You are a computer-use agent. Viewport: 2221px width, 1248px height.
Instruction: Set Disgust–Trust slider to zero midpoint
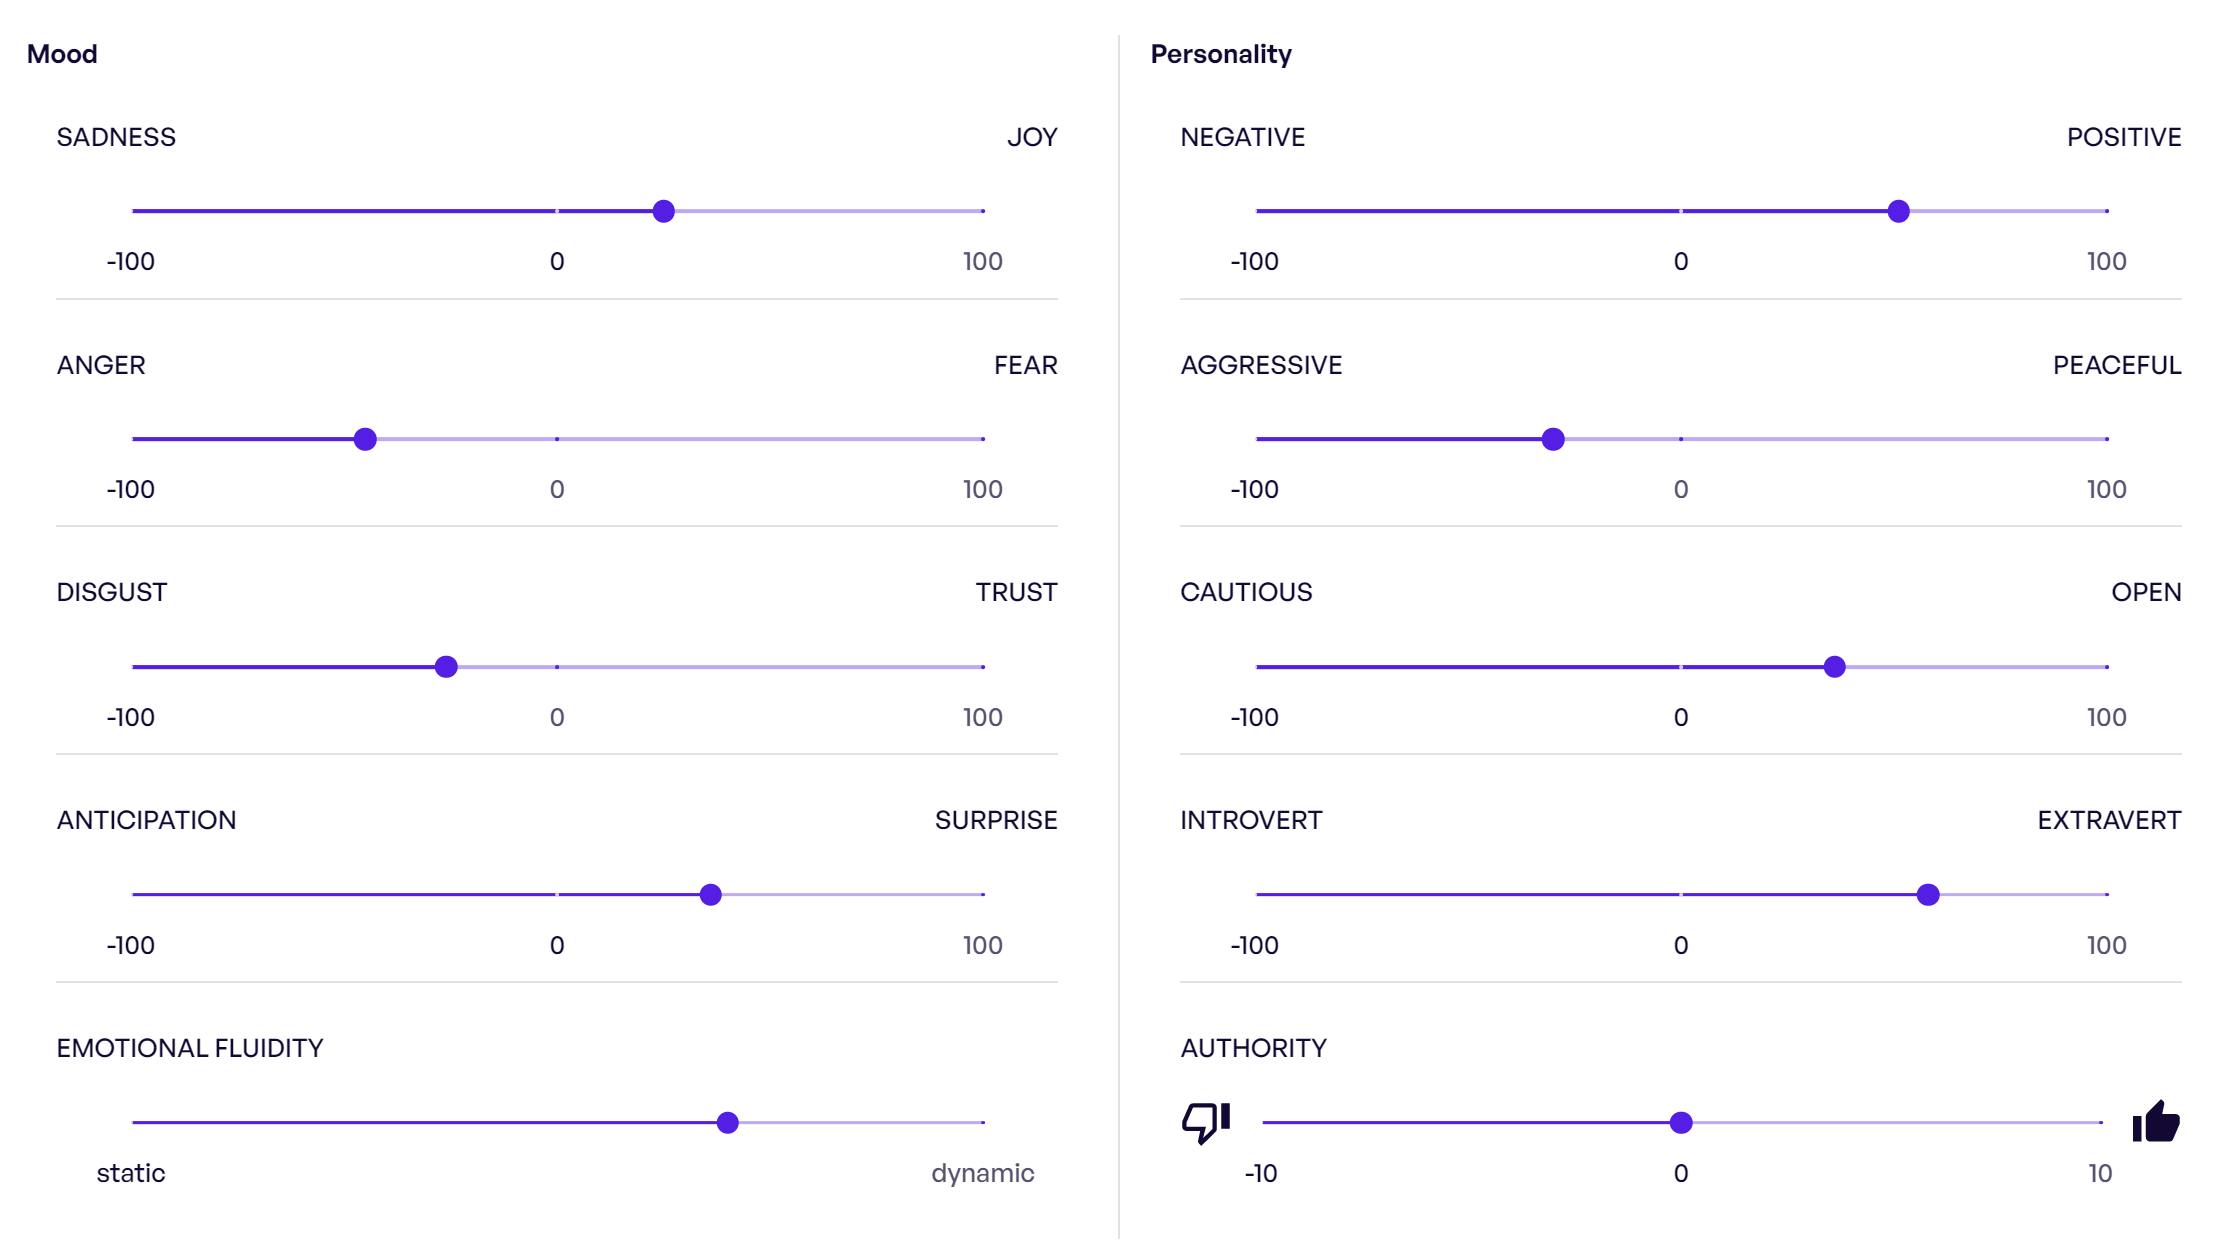pyautogui.click(x=557, y=667)
